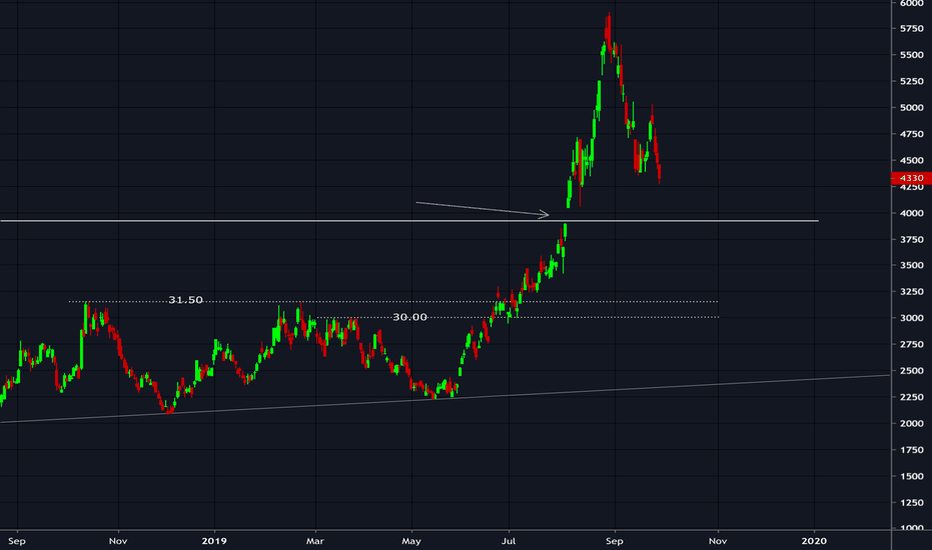Click the 3250 price axis label
Screen dimensions: 932x550
912,292
